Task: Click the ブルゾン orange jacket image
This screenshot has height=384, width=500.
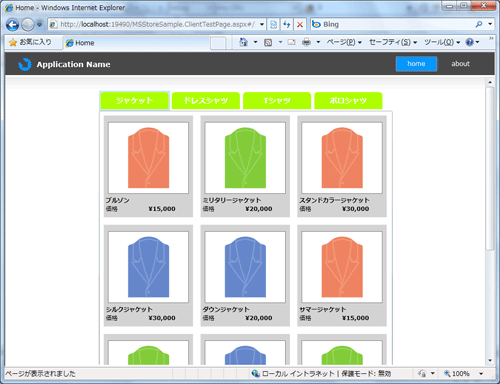Action: tap(148, 158)
